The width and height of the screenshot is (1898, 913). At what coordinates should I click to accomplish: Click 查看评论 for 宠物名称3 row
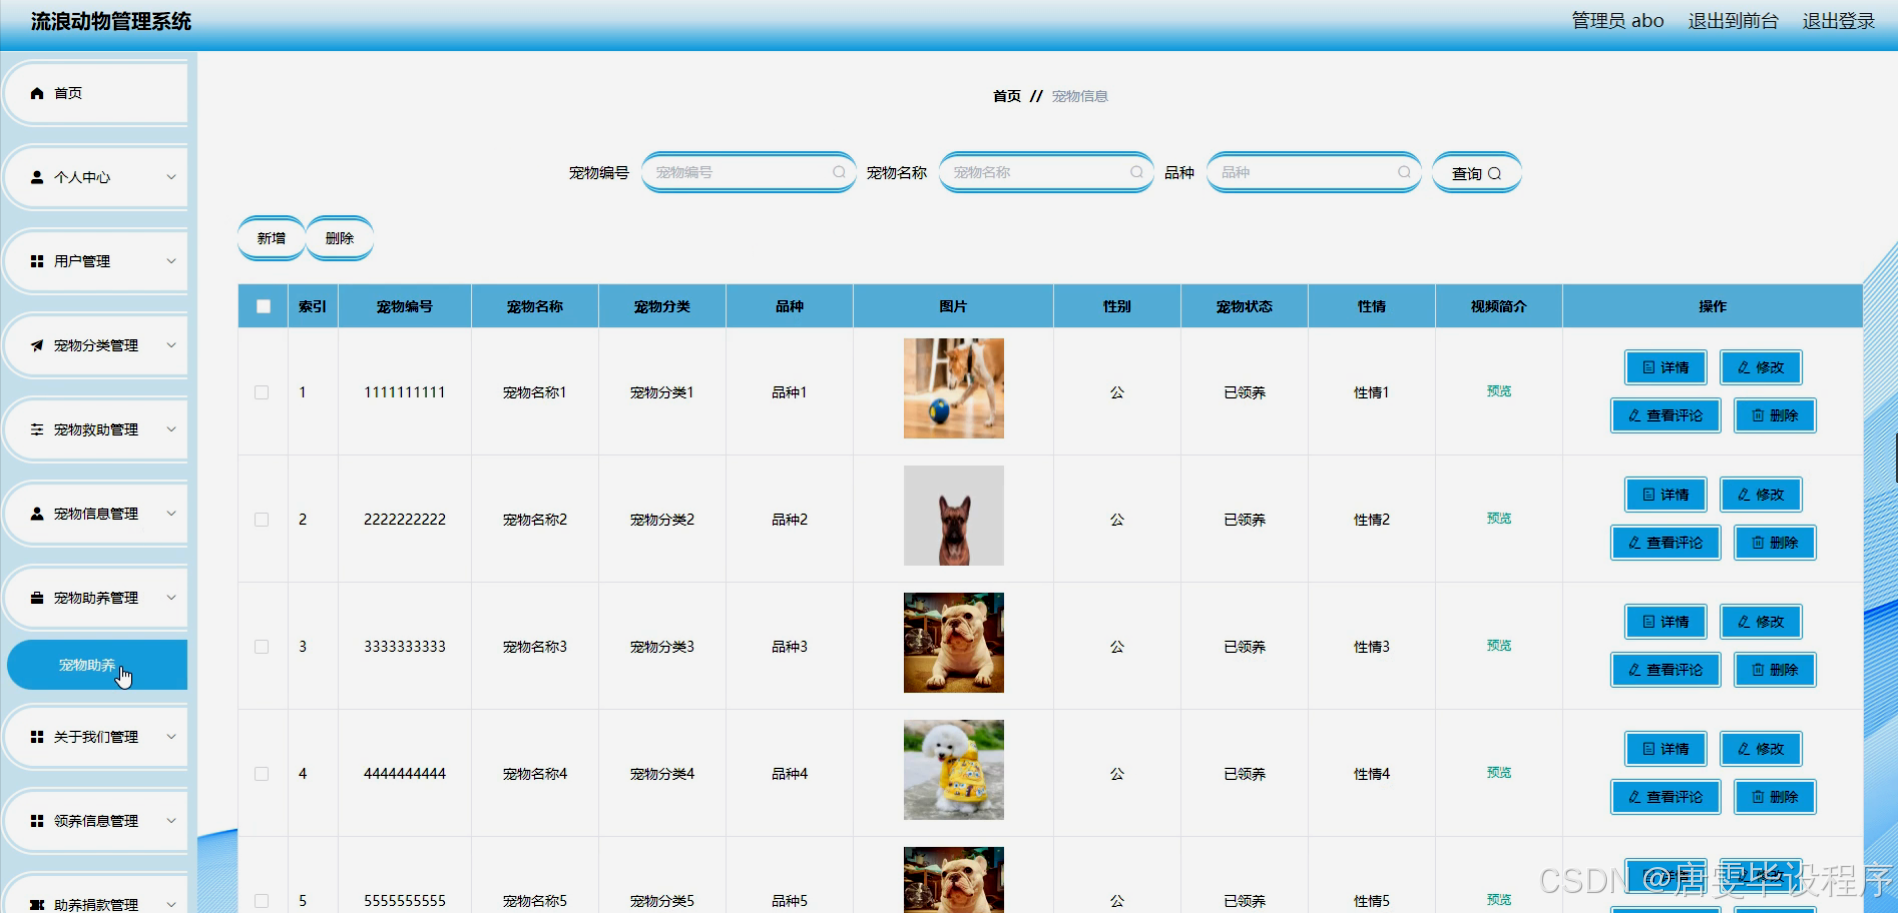[1666, 669]
